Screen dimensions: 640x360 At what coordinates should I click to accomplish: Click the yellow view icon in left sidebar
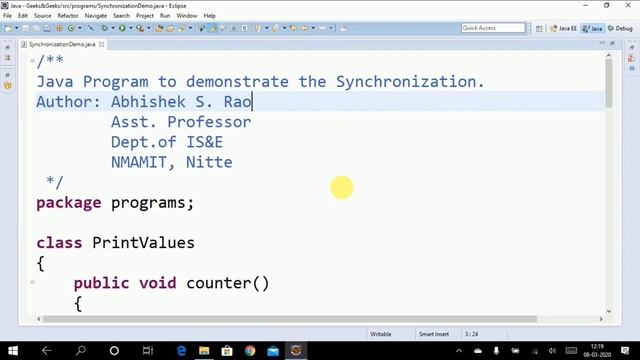tap(8, 86)
